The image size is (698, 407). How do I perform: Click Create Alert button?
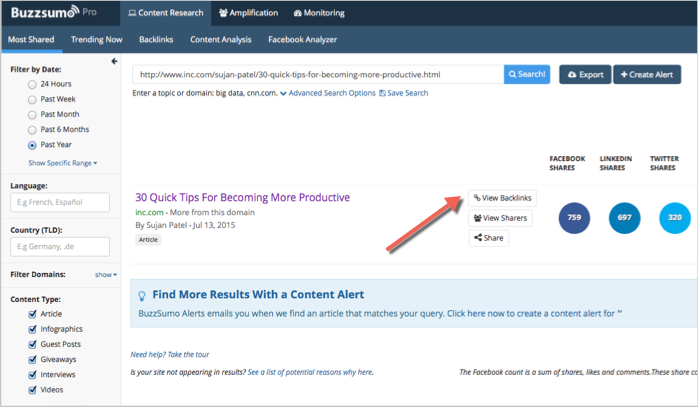[647, 74]
